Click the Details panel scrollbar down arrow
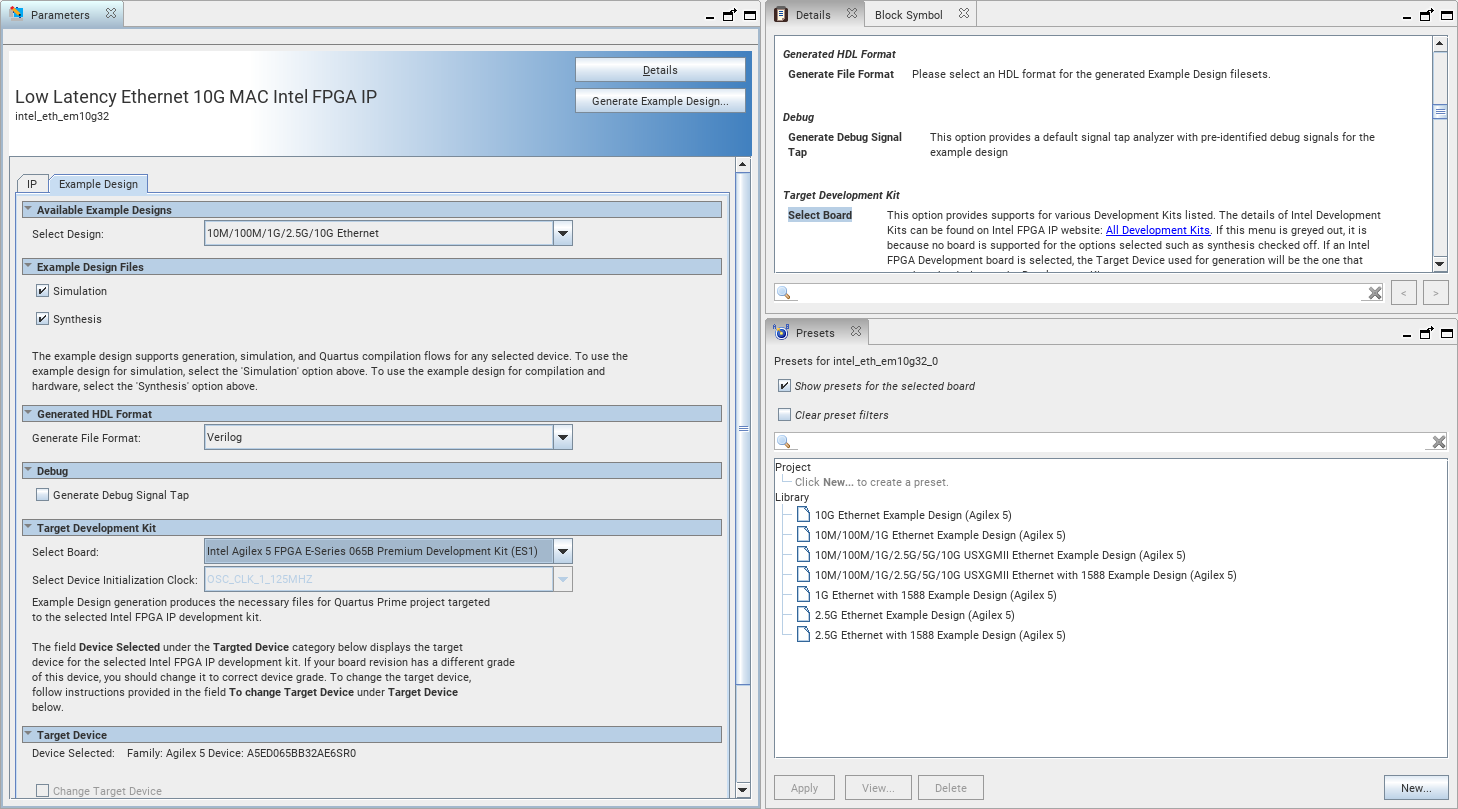1458x809 pixels. [1440, 264]
